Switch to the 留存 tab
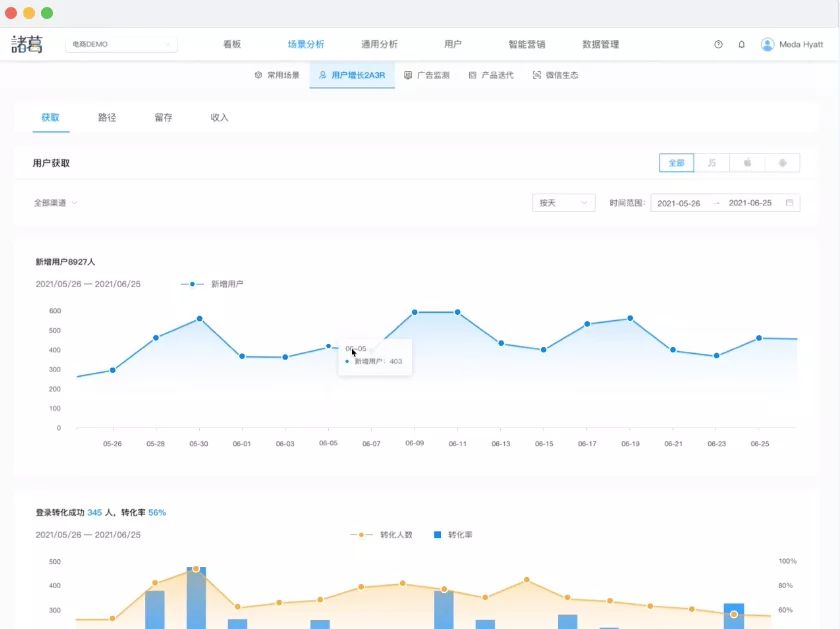 [163, 117]
